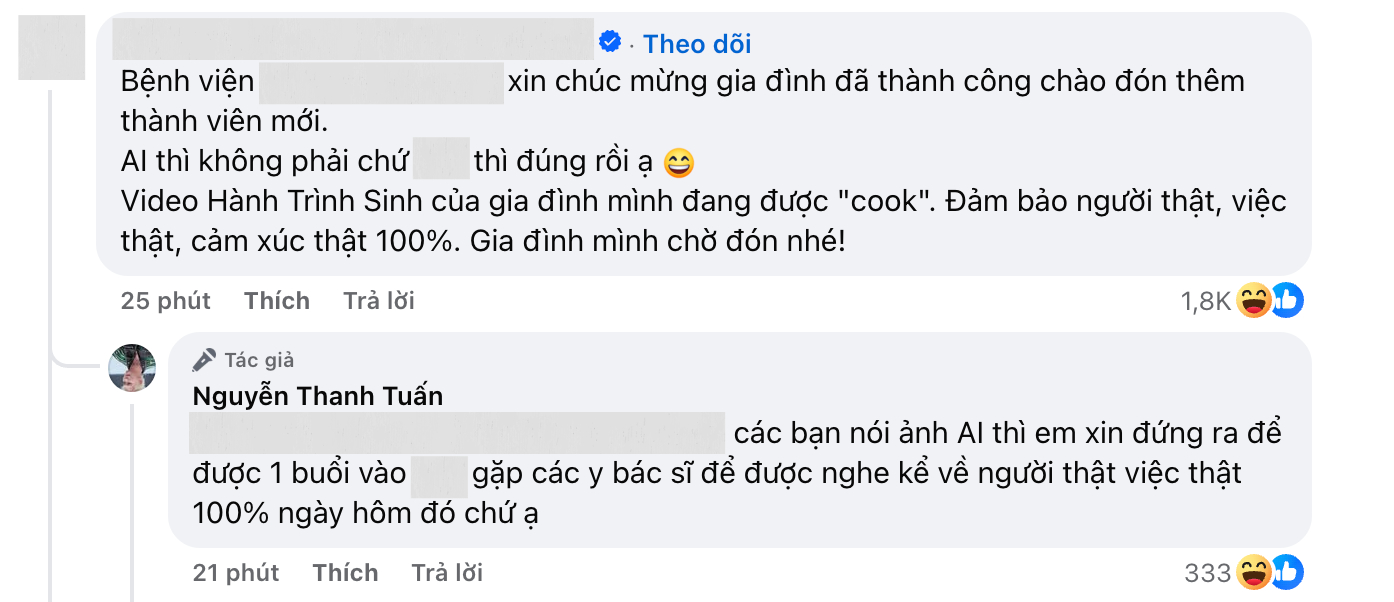This screenshot has height=602, width=1394.
Task: Click Nguyễn Thanh Tuấn's profile picture
Action: point(131,368)
